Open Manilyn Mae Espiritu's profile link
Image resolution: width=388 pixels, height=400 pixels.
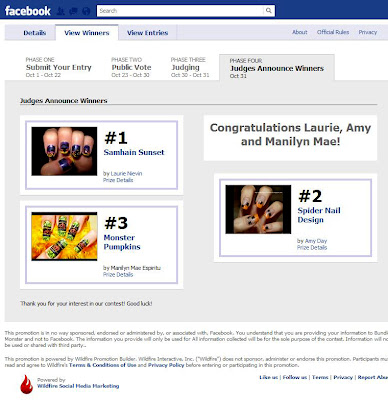click(136, 268)
